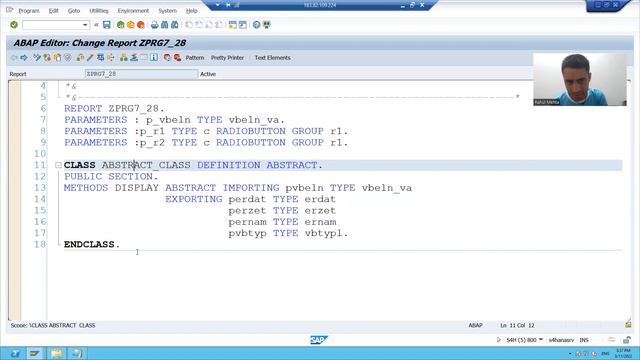Viewport: 640px width, 360px height.
Task: Click the Ln 11 Col 12 status indicator
Action: pyautogui.click(x=517, y=325)
